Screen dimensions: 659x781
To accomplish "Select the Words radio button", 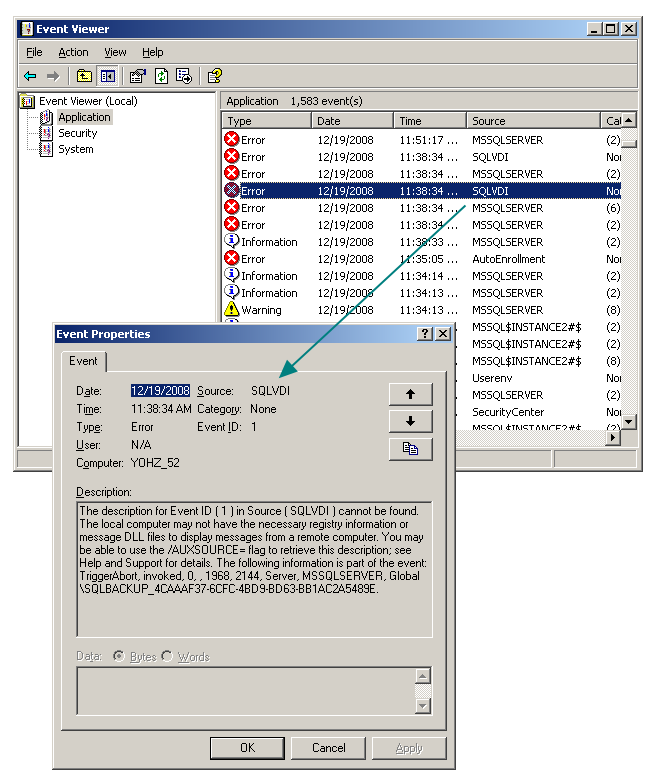I will click(167, 656).
